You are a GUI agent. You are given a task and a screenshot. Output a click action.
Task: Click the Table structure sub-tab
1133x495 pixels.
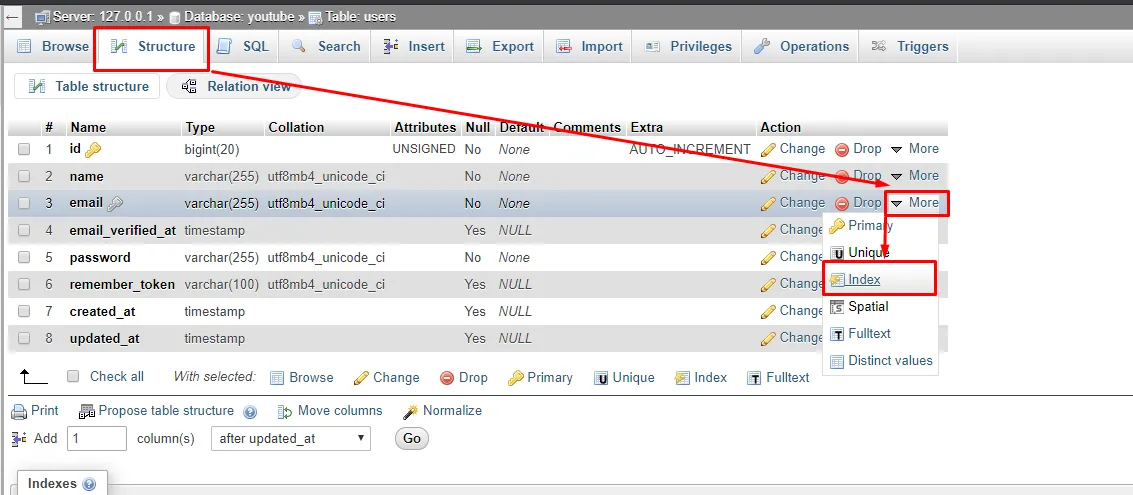point(87,86)
